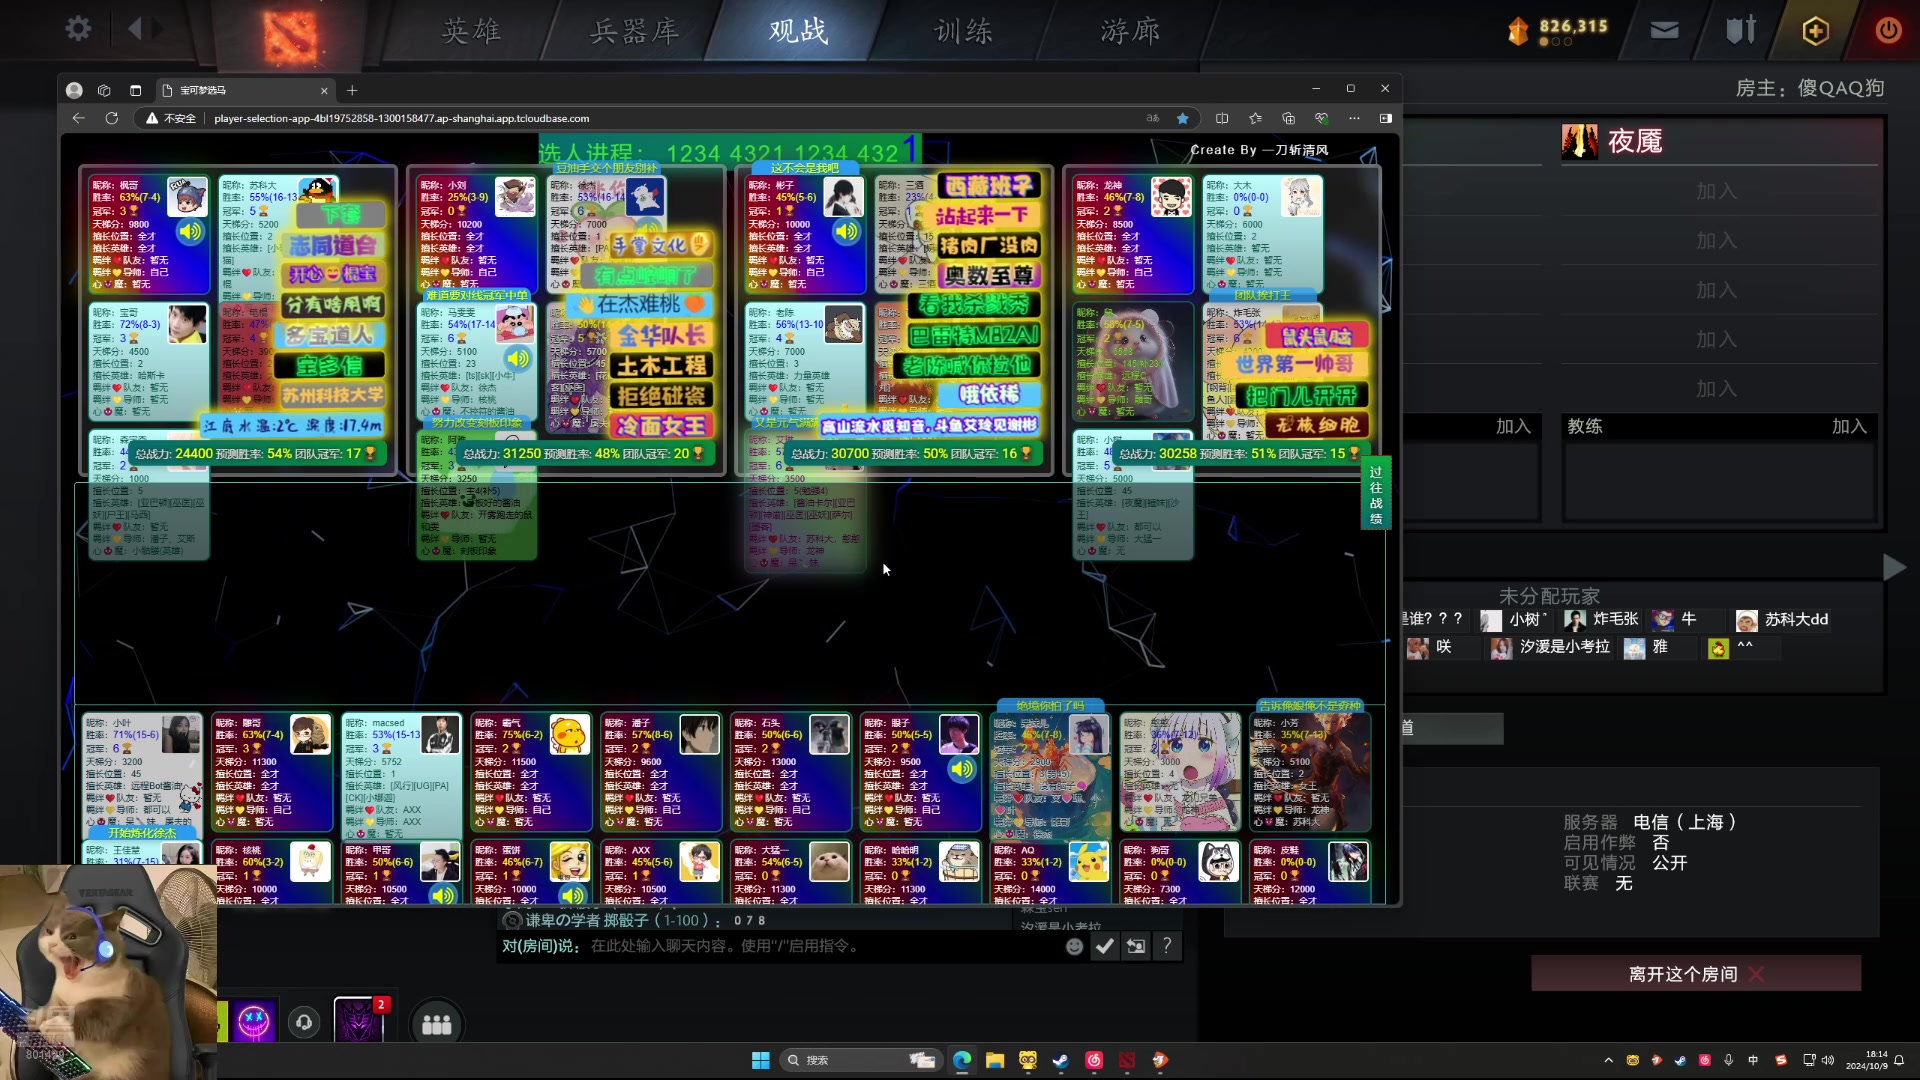Image resolution: width=1920 pixels, height=1080 pixels.
Task: Toggle the speaker on the 彬子 card
Action: point(846,232)
